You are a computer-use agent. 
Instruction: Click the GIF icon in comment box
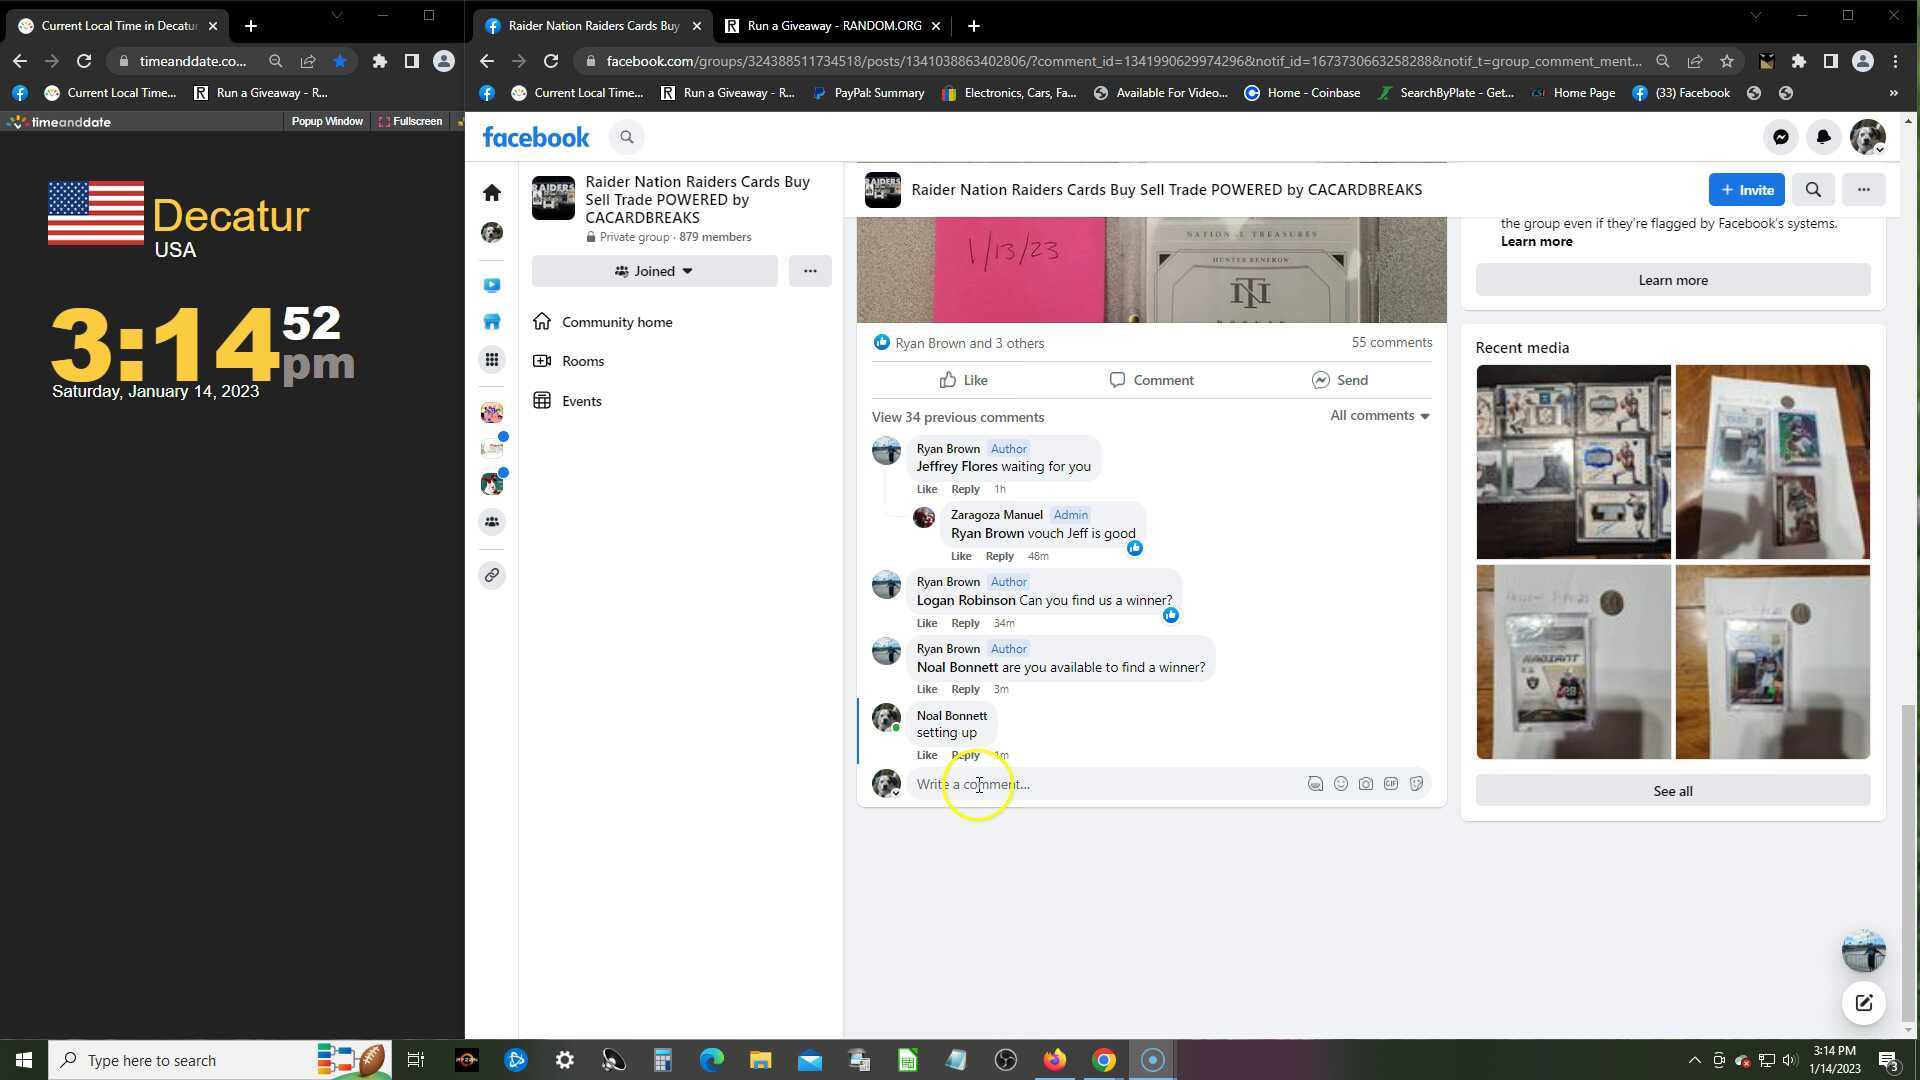(1391, 784)
